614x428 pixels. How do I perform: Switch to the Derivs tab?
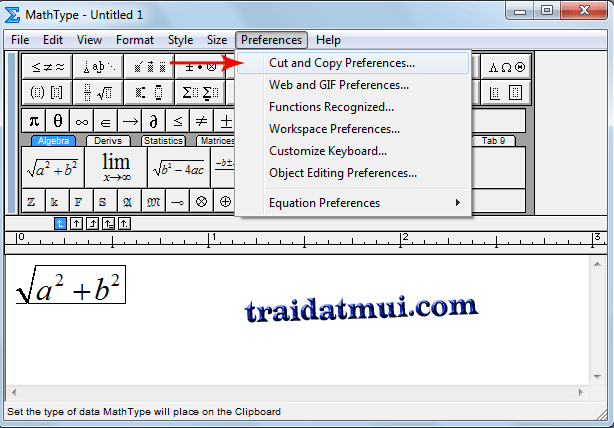tap(108, 141)
